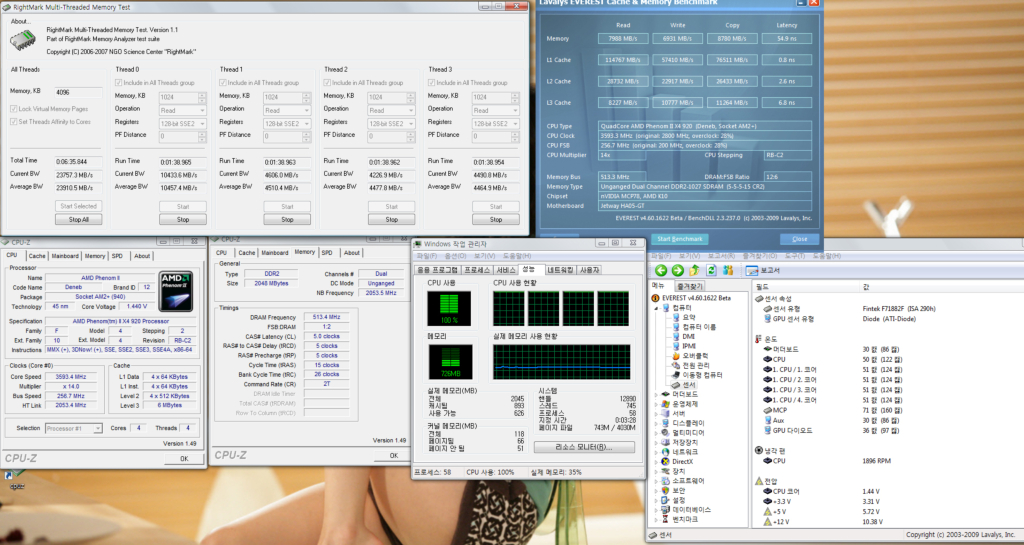Select EVEREST v4.60.1622 Beta root icon
The height and width of the screenshot is (545, 1024).
656,298
